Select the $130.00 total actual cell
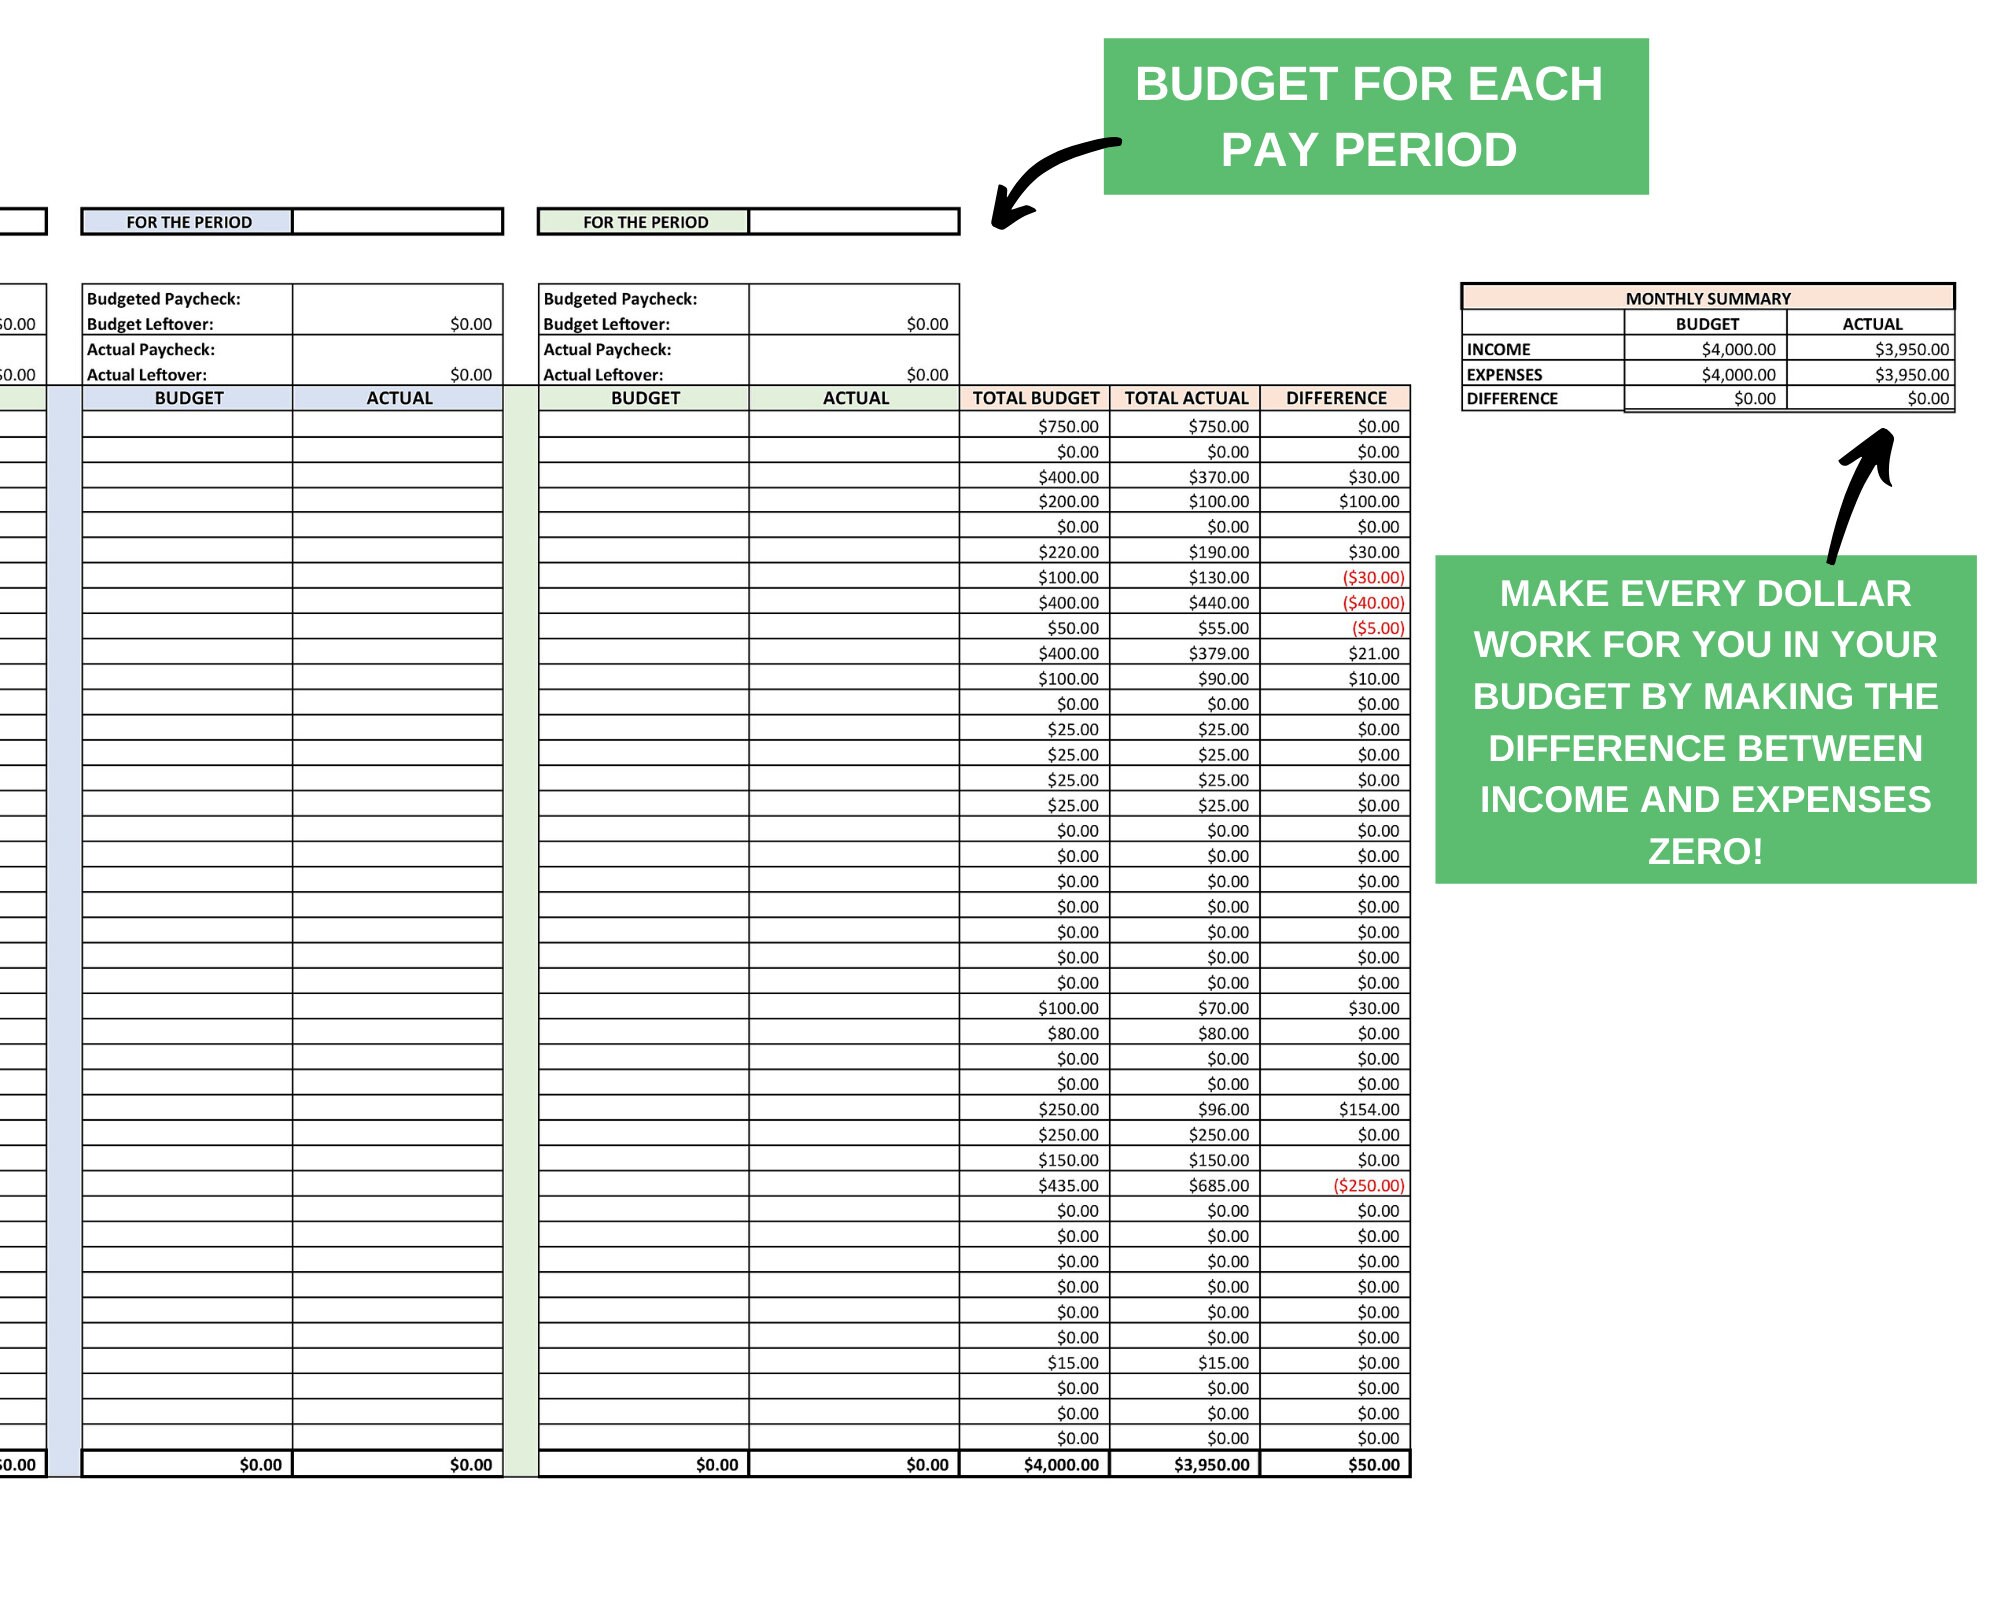The image size is (2000, 1600). pyautogui.click(x=1185, y=577)
